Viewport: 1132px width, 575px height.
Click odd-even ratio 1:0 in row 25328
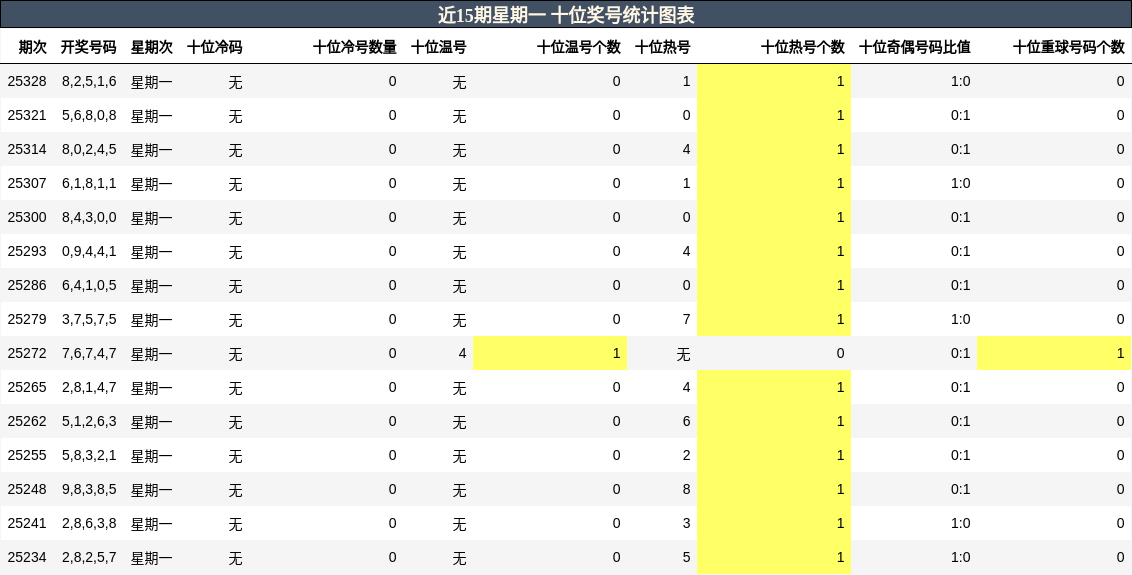[x=960, y=82]
